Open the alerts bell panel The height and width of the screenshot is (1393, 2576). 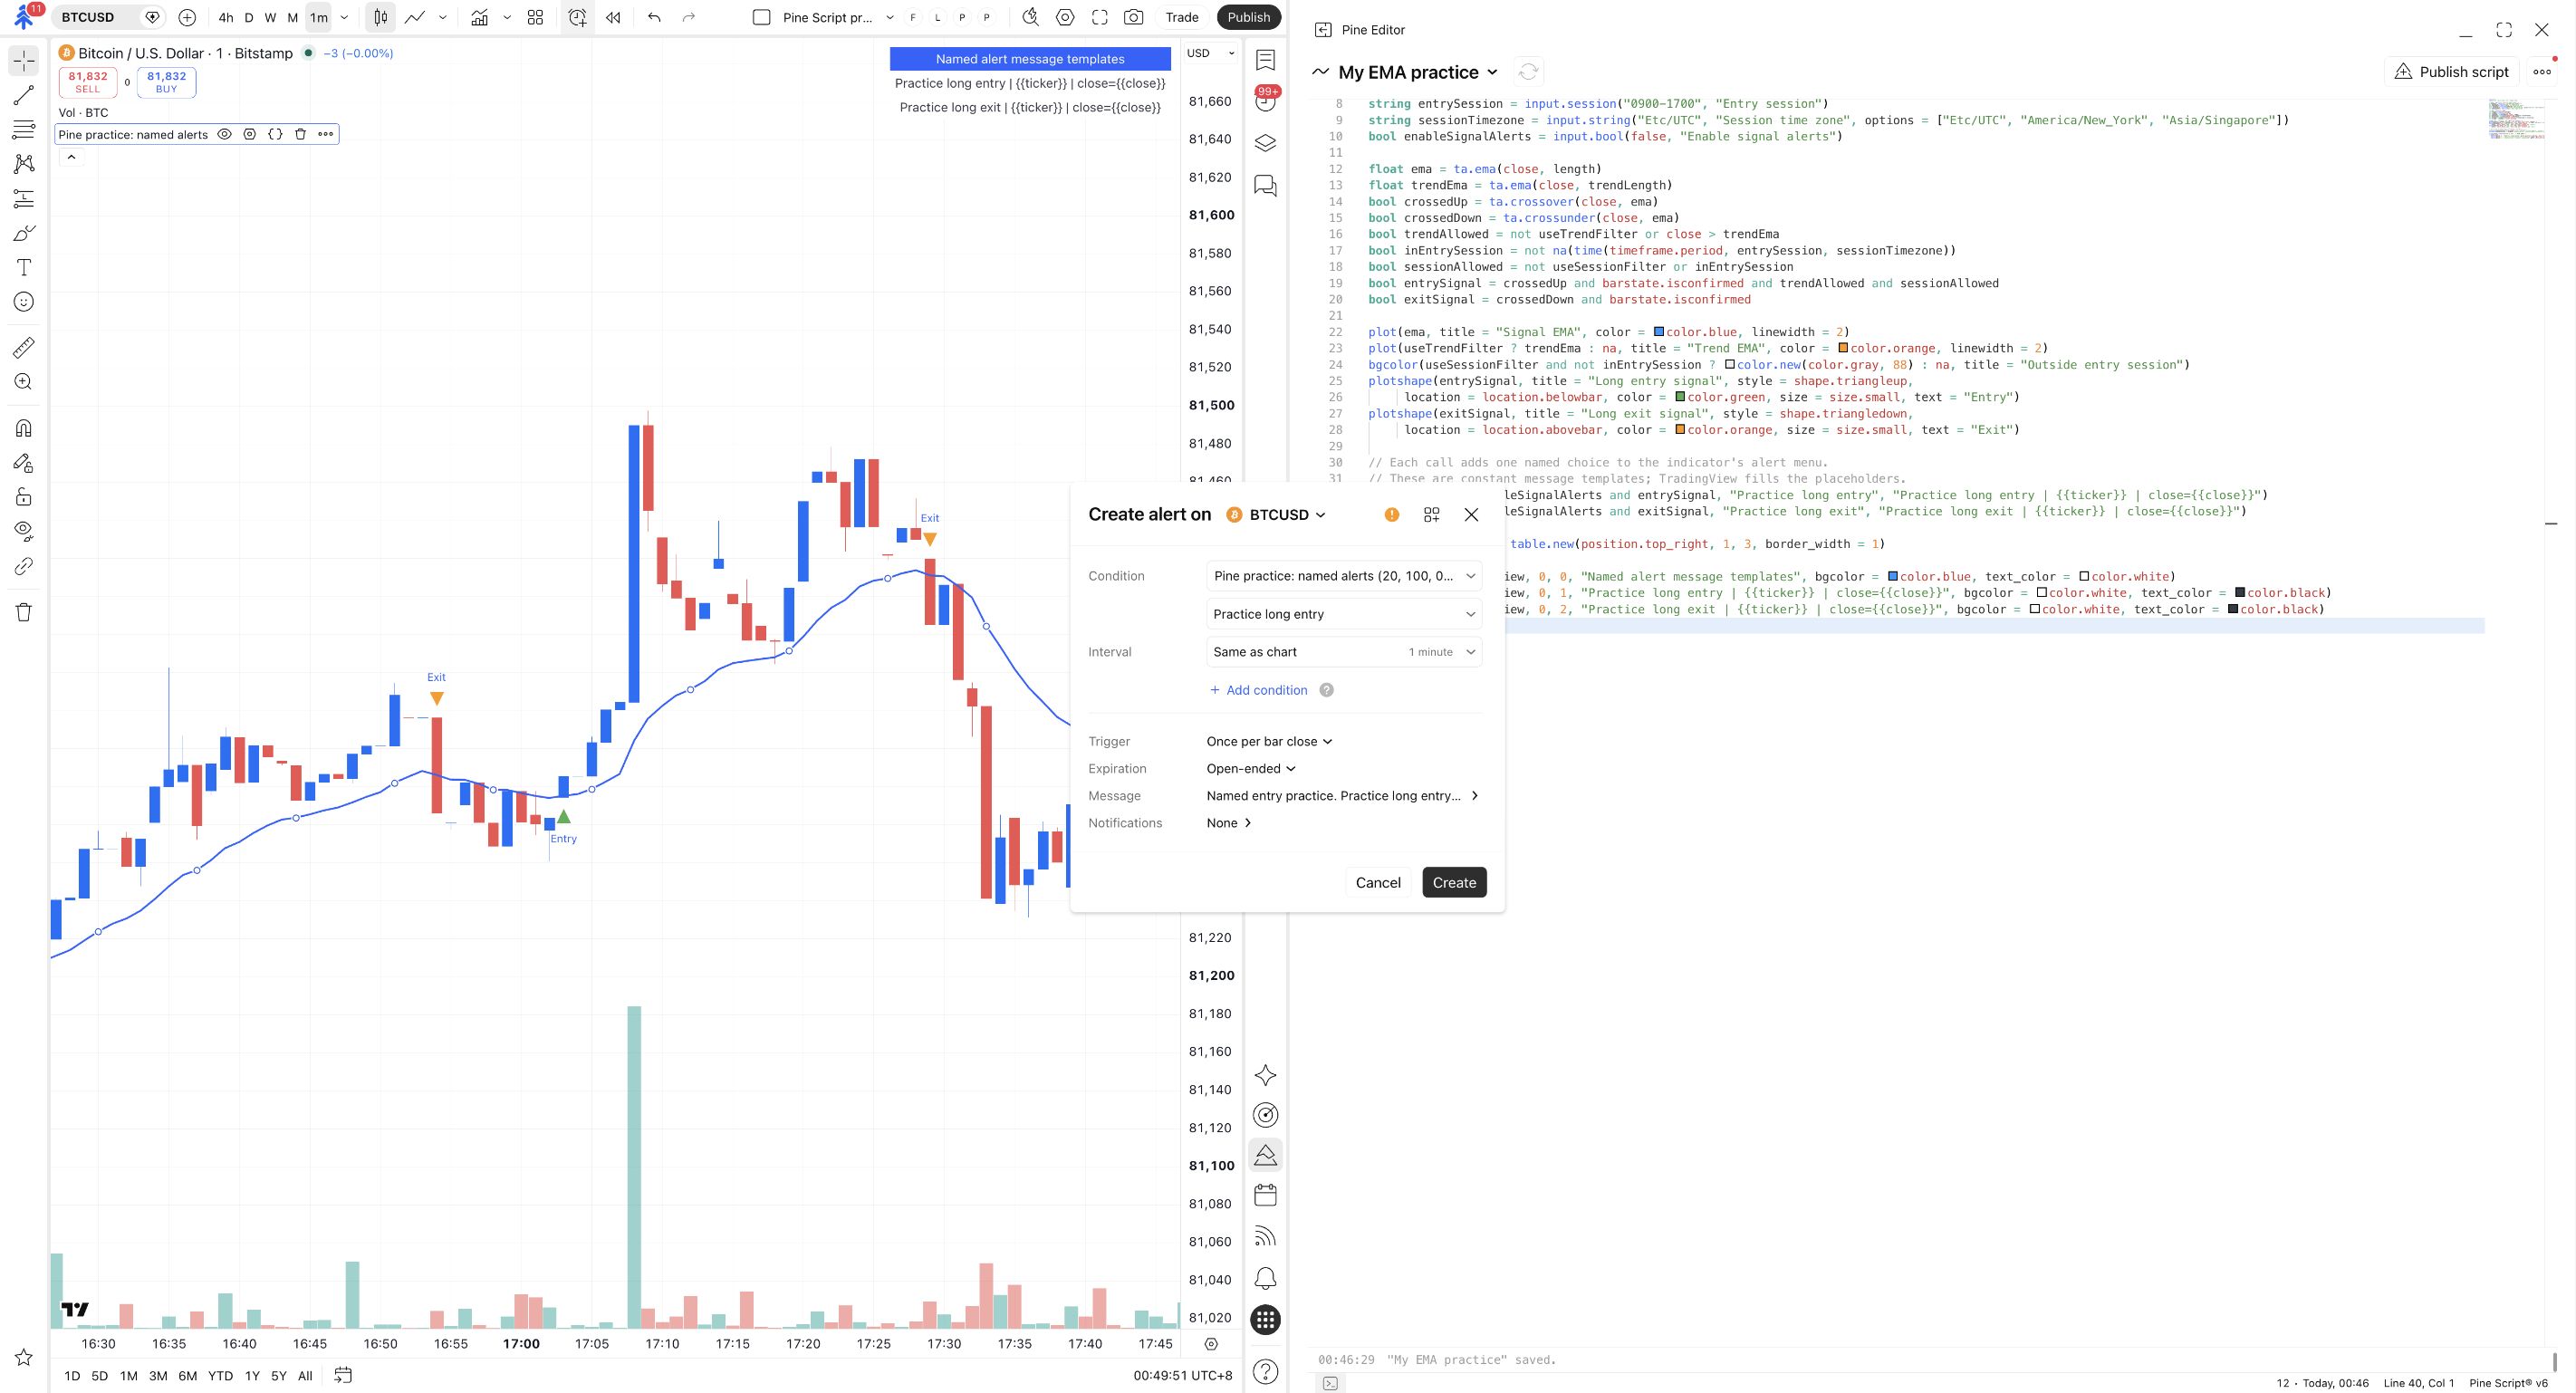point(1265,1278)
